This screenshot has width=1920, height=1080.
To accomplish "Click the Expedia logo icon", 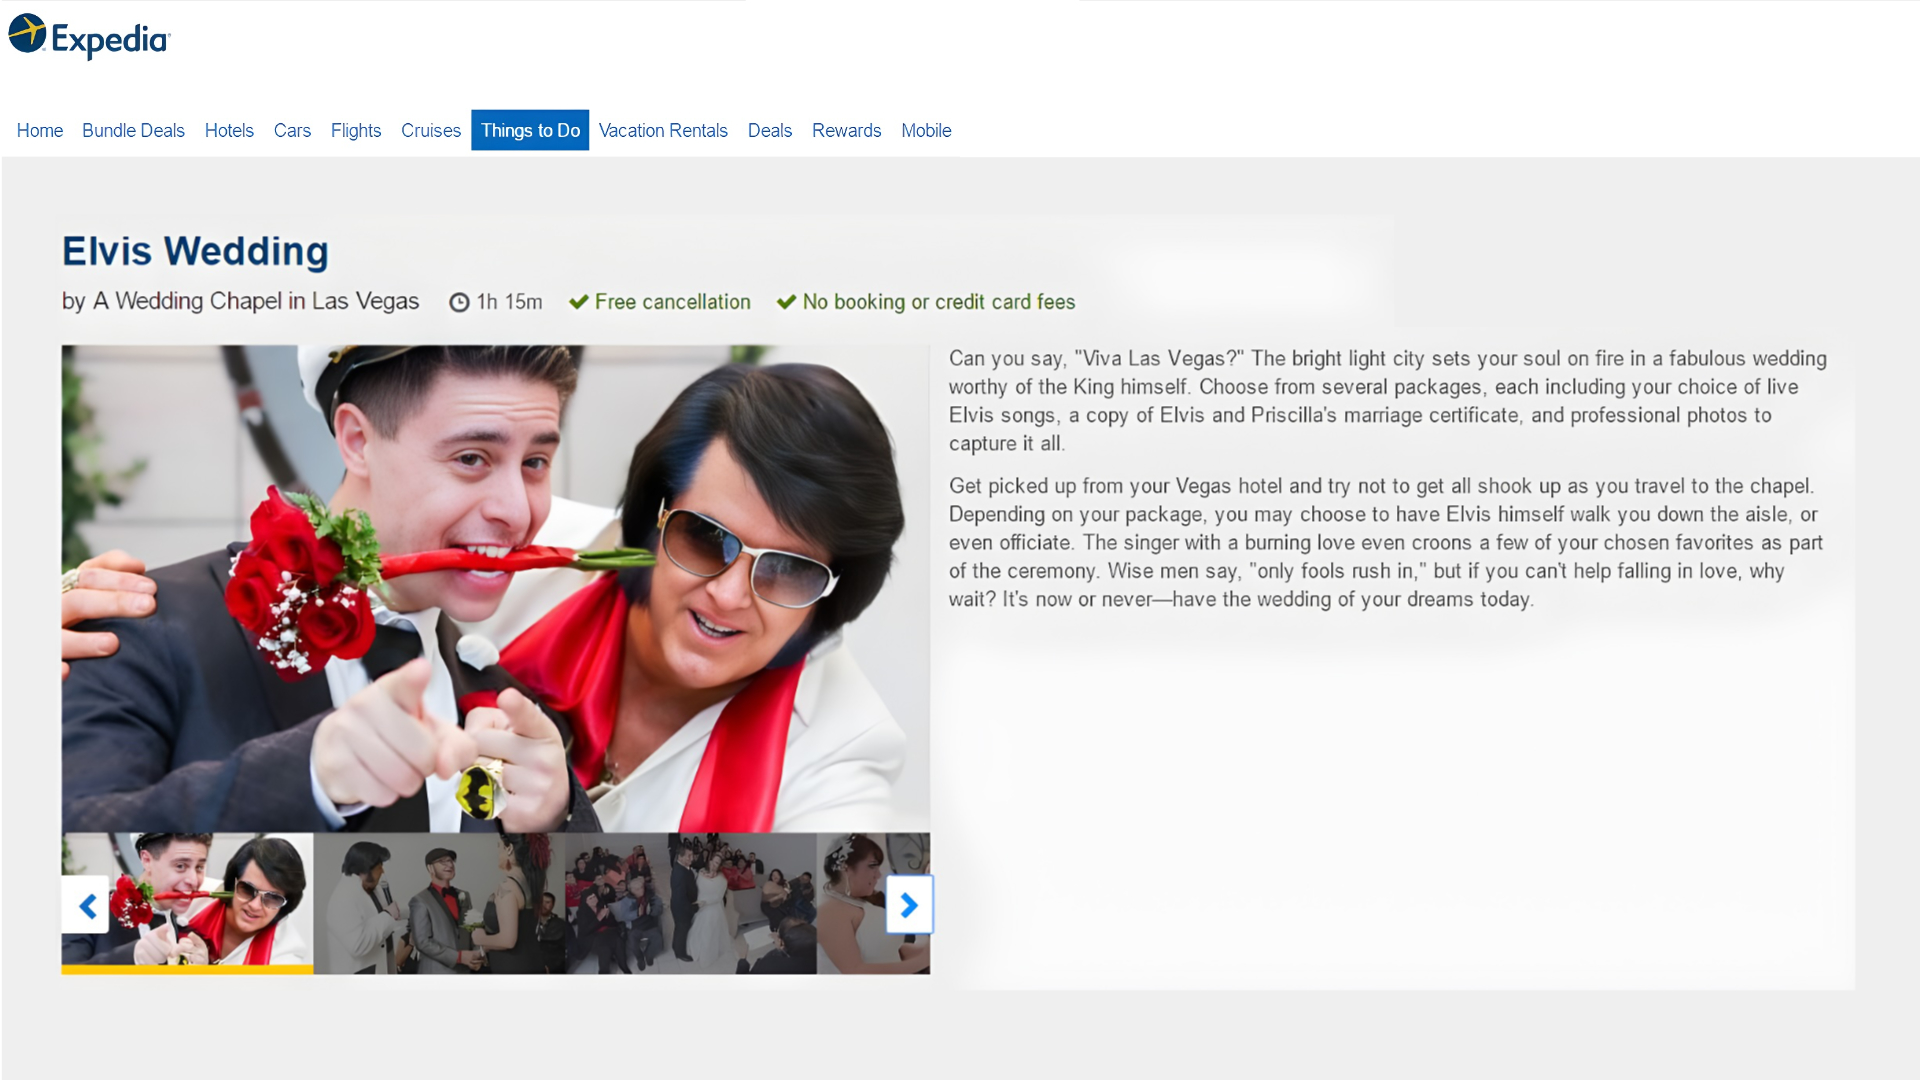I will click(x=28, y=34).
